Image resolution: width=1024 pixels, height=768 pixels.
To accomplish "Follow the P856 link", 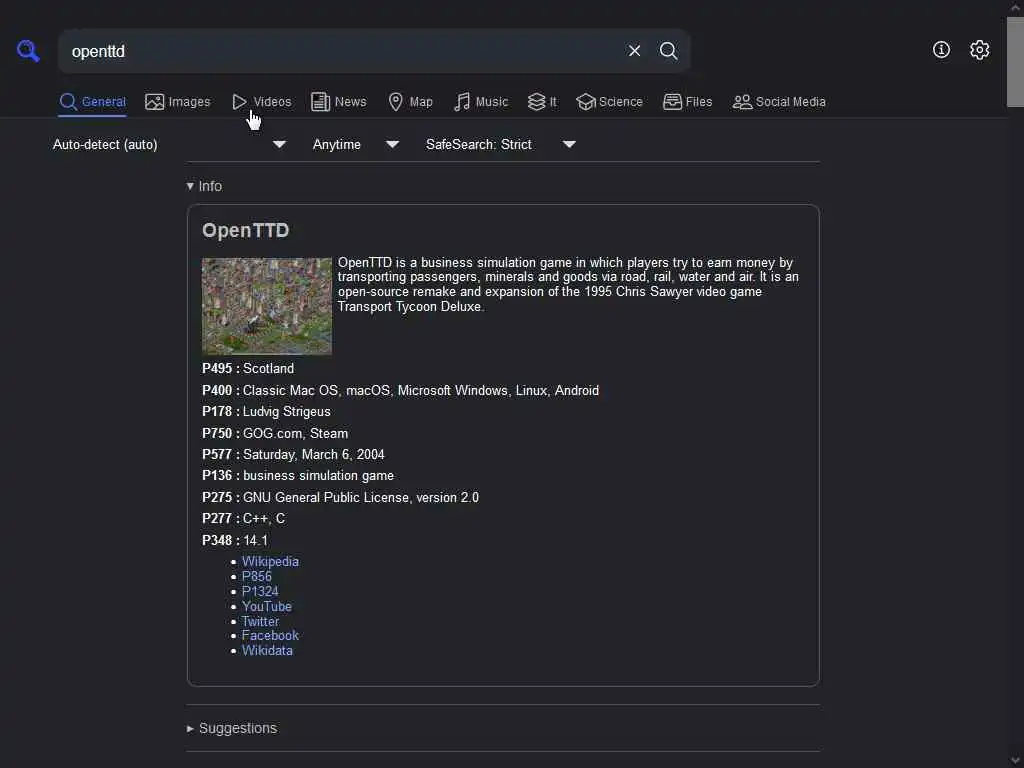I will [257, 576].
